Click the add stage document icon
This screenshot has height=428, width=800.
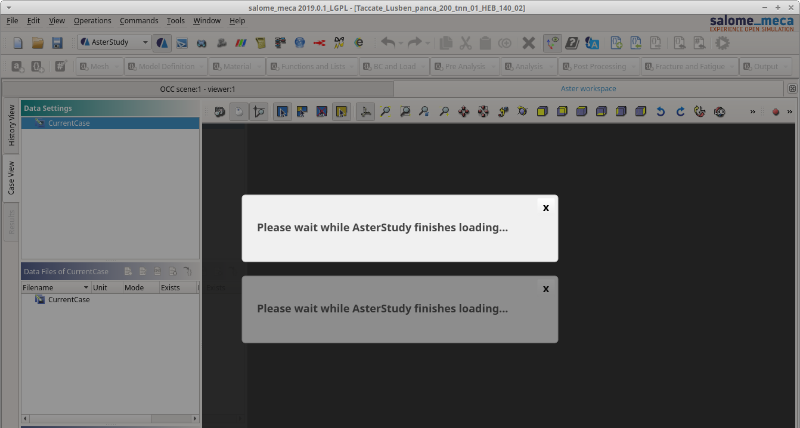point(616,43)
